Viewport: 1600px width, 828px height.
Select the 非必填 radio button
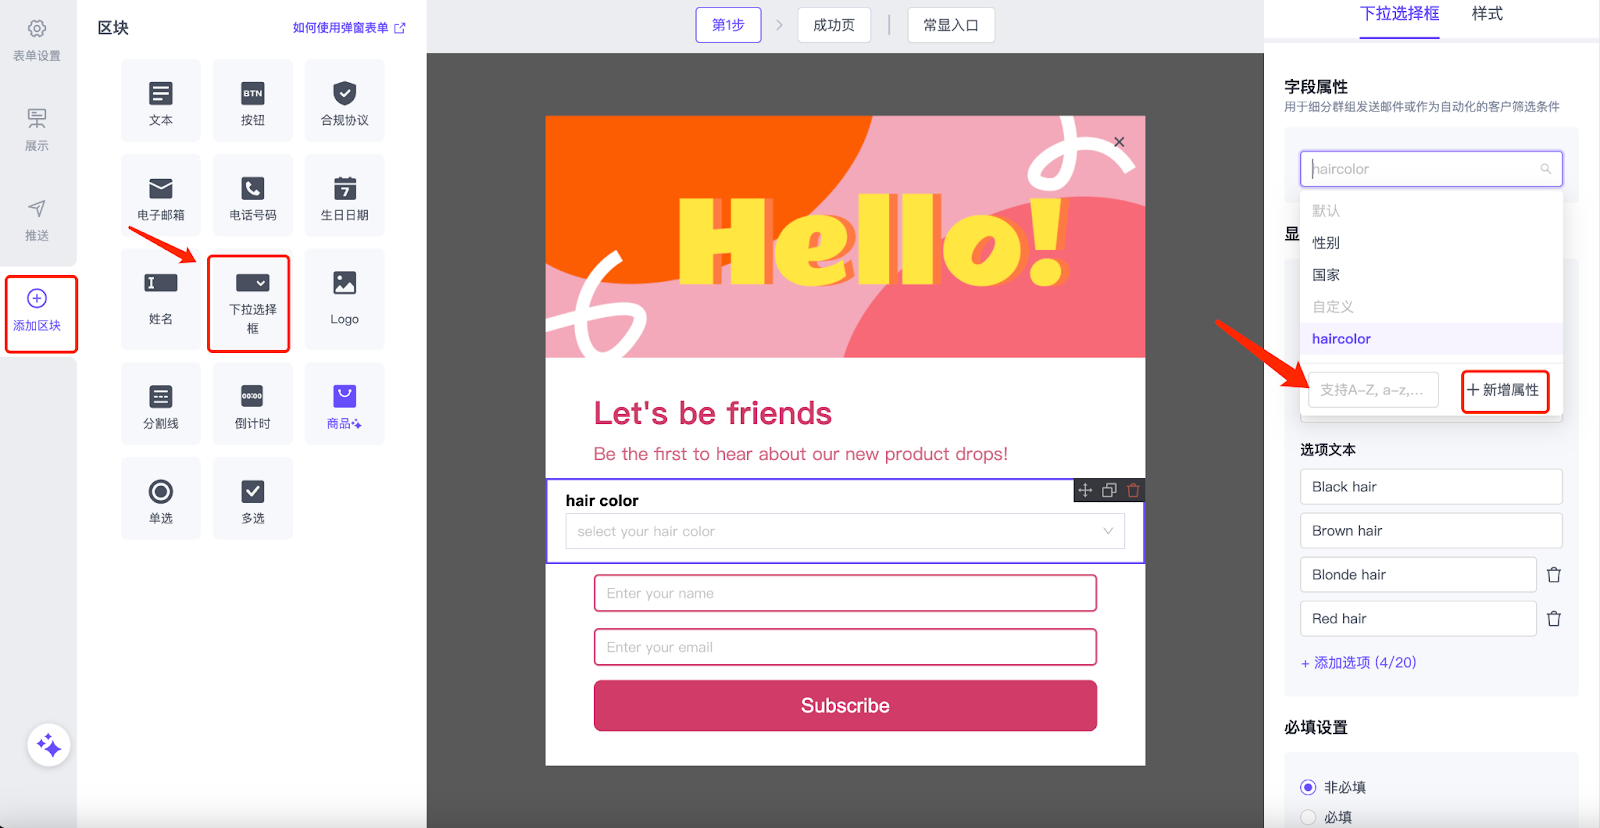[1308, 787]
